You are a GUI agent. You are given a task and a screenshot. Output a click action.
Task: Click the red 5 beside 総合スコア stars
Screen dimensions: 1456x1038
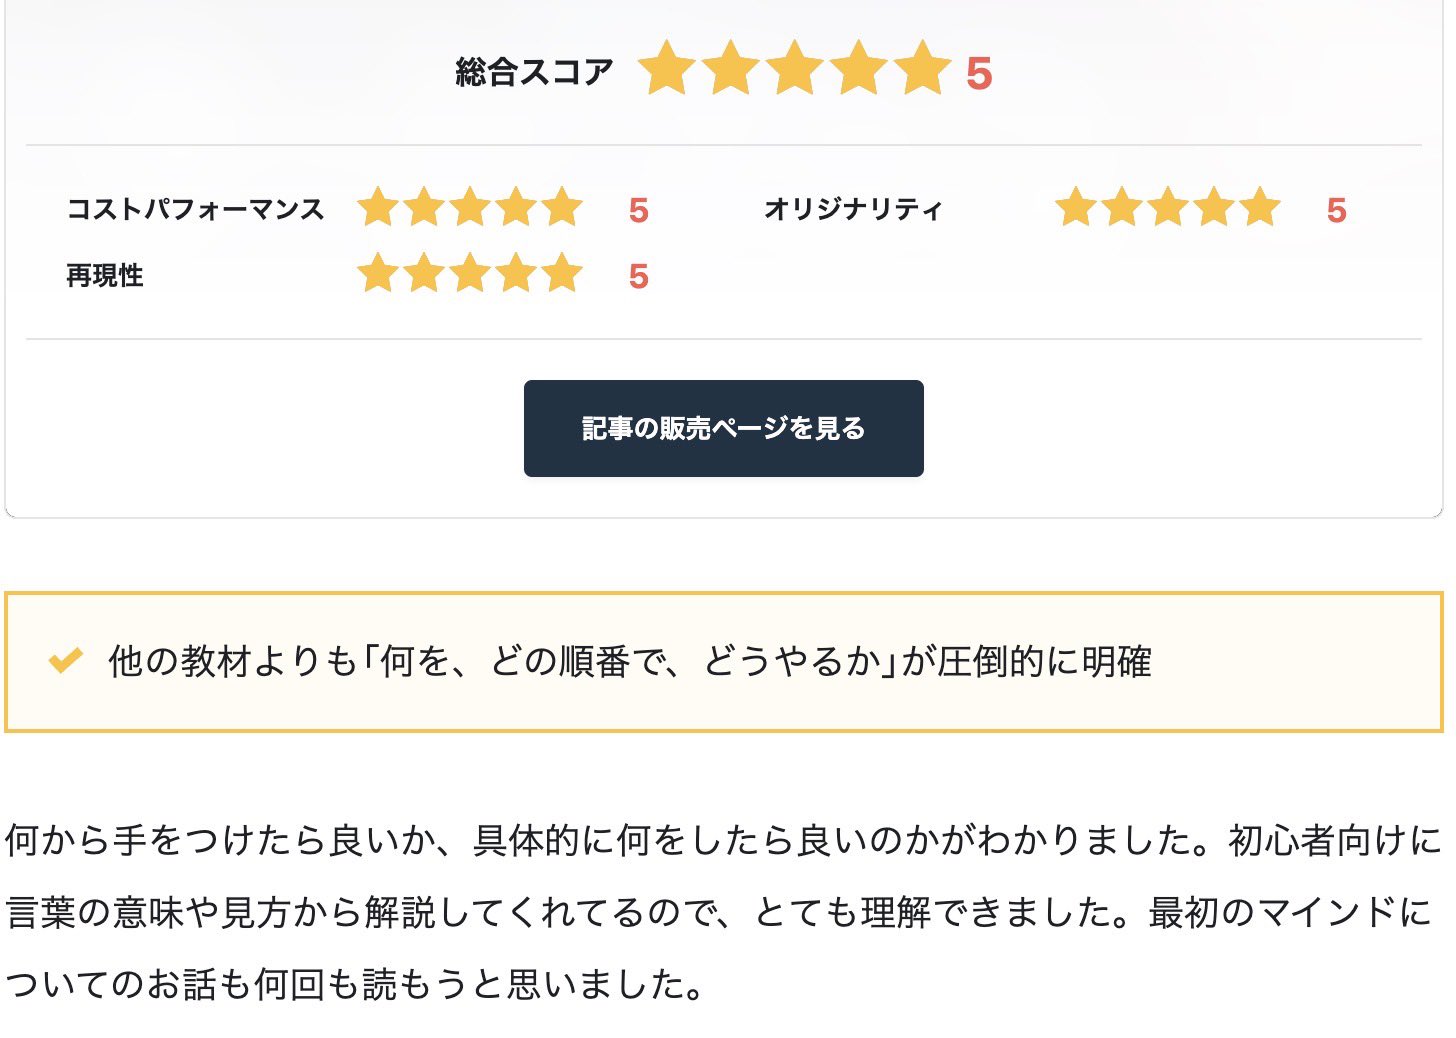[979, 74]
